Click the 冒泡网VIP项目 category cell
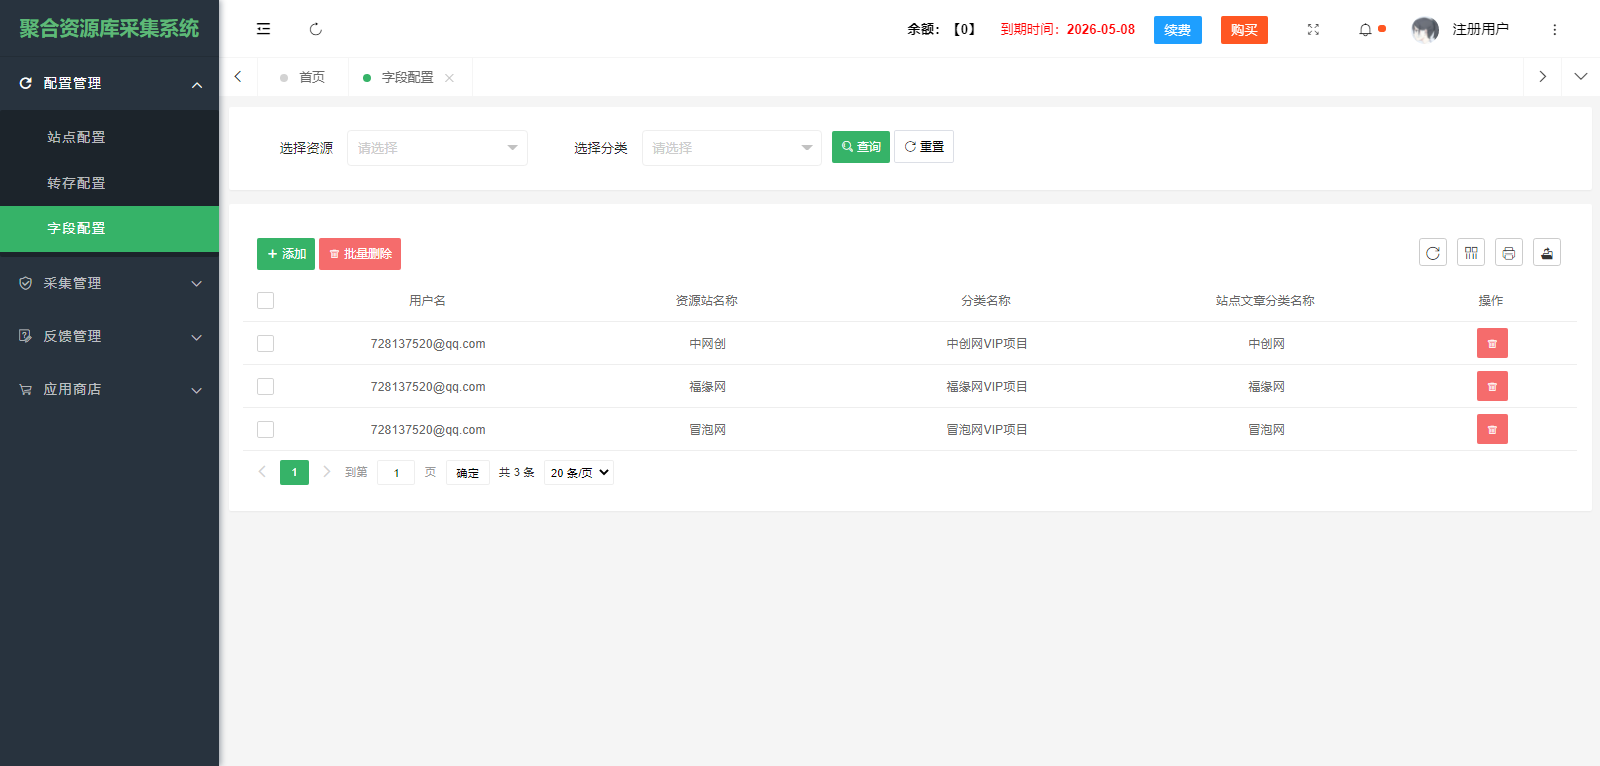 [x=987, y=430]
